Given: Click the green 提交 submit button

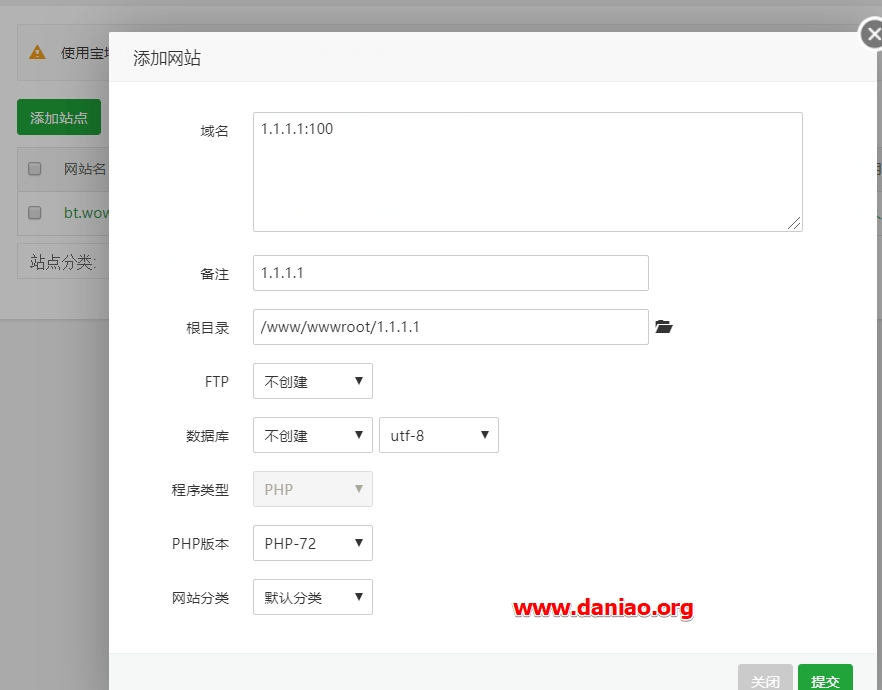Looking at the screenshot, I should (825, 678).
